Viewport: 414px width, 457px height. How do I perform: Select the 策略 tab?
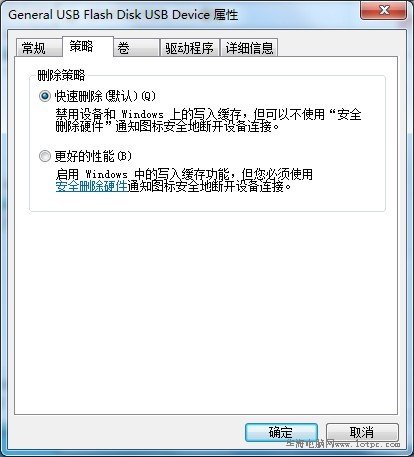(x=87, y=47)
